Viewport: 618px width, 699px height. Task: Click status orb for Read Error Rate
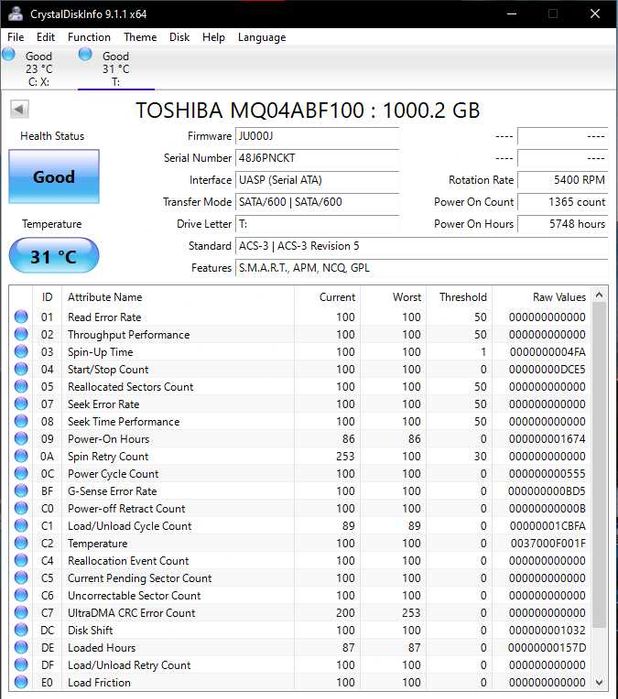pyautogui.click(x=21, y=317)
